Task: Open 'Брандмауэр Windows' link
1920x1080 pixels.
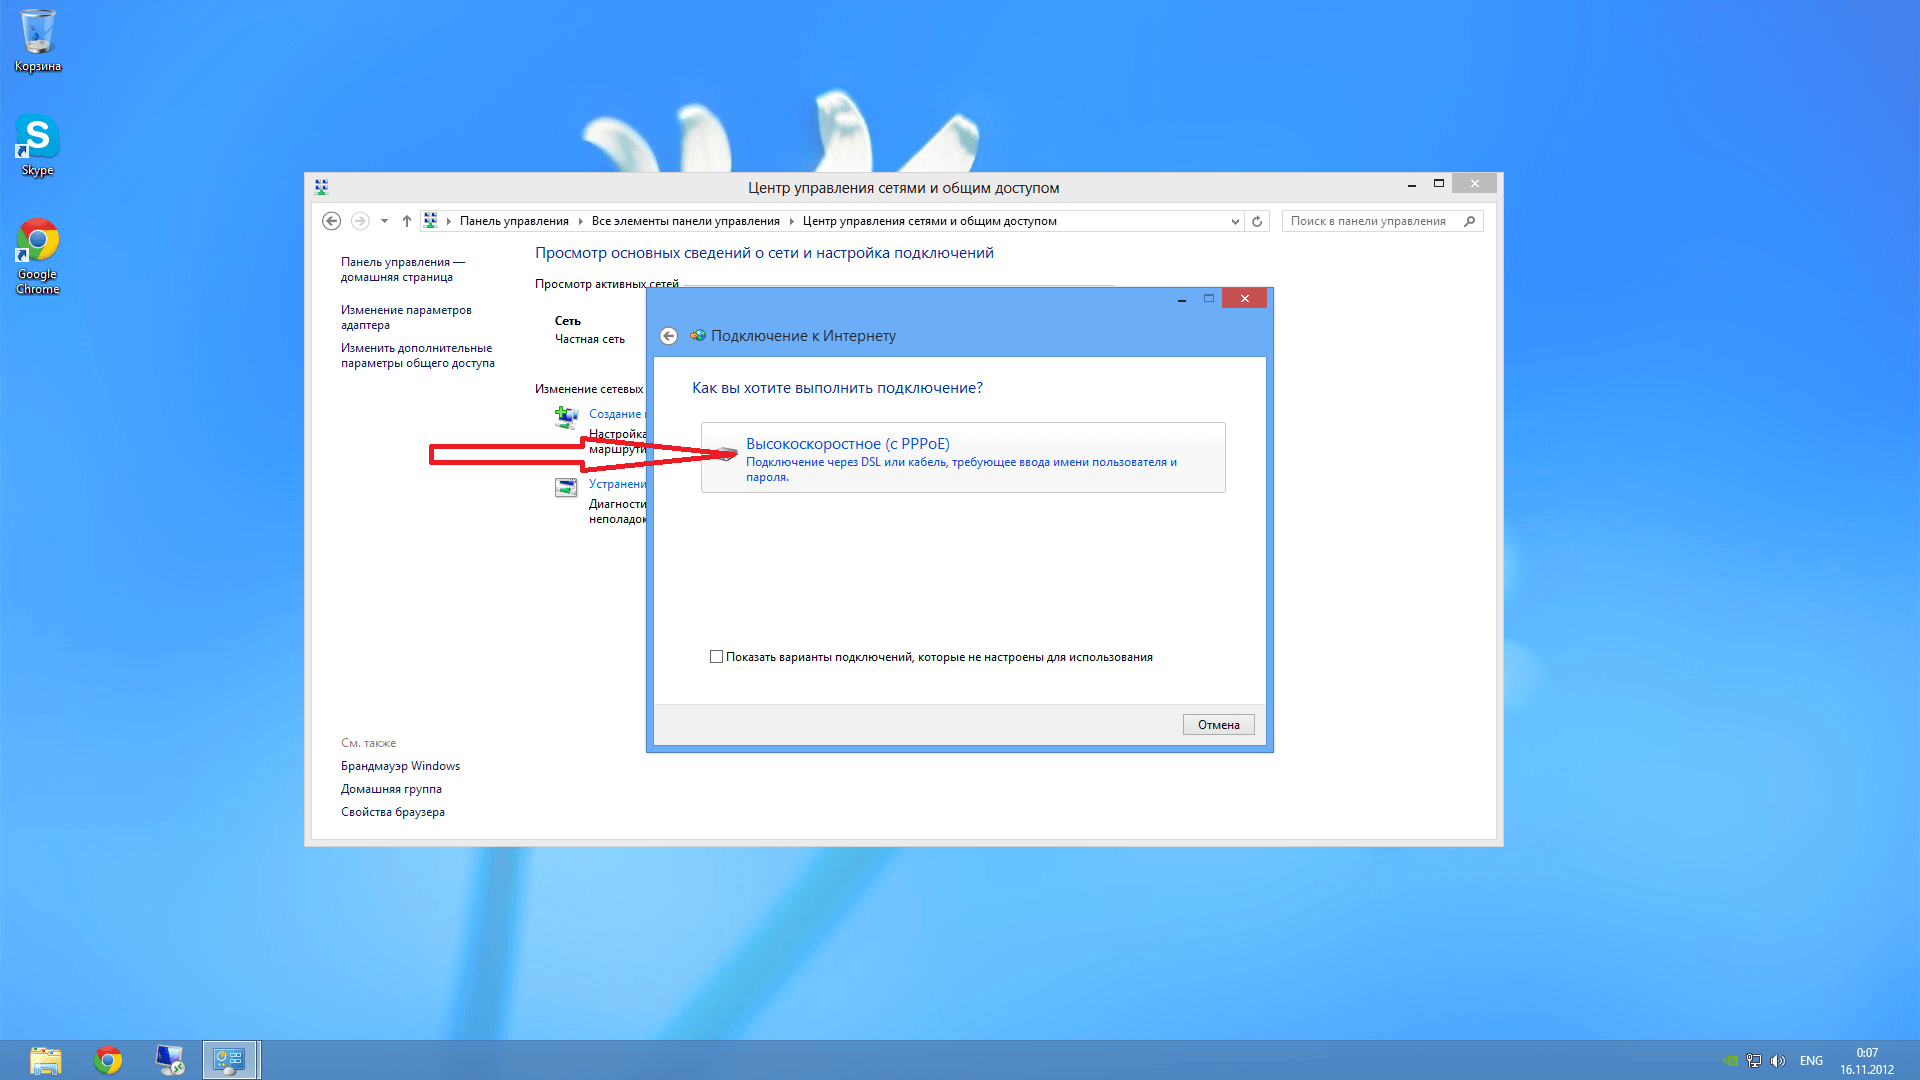Action: pos(400,766)
